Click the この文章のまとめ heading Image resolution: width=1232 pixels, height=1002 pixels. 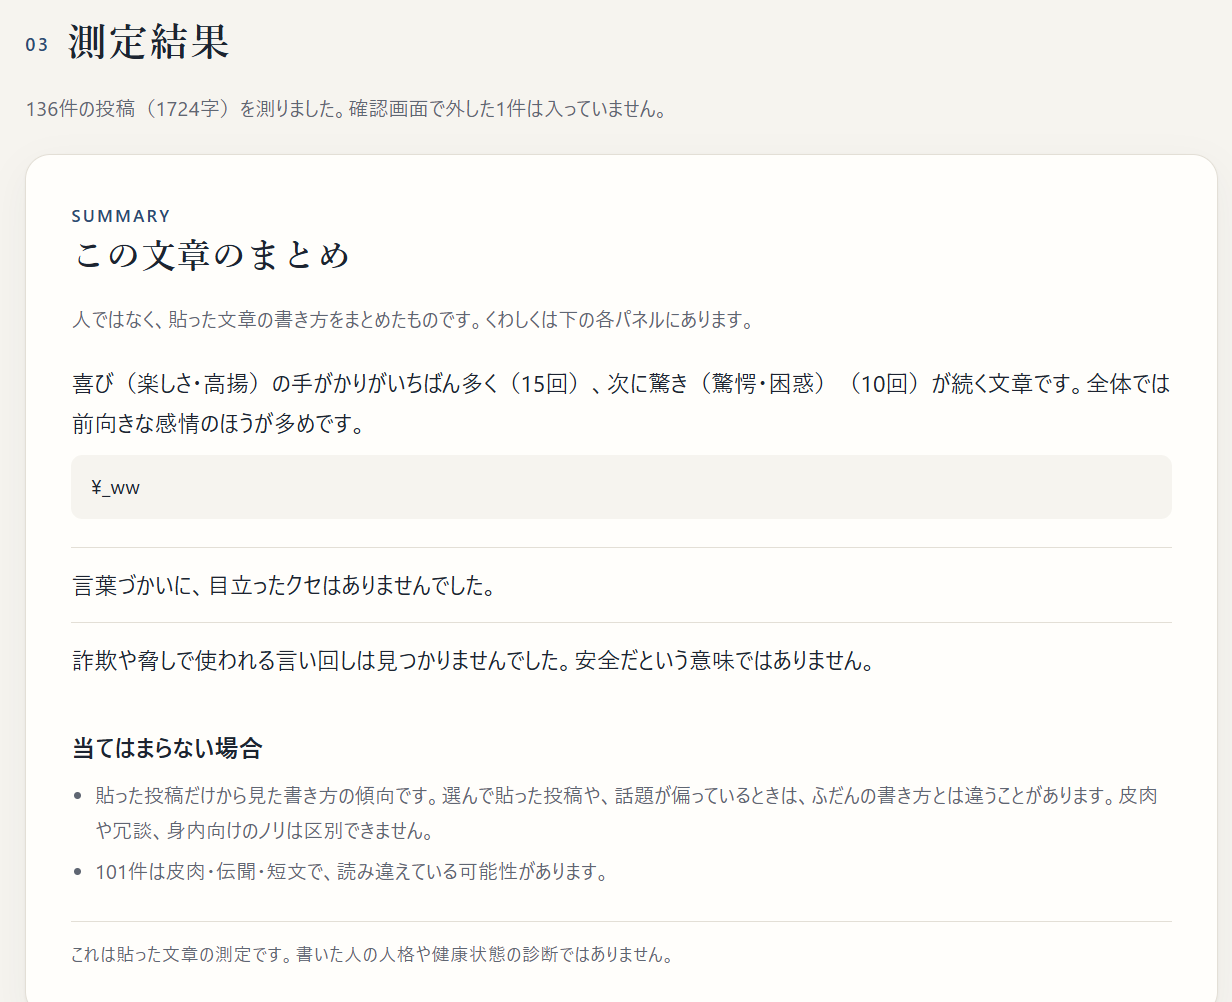click(x=212, y=255)
